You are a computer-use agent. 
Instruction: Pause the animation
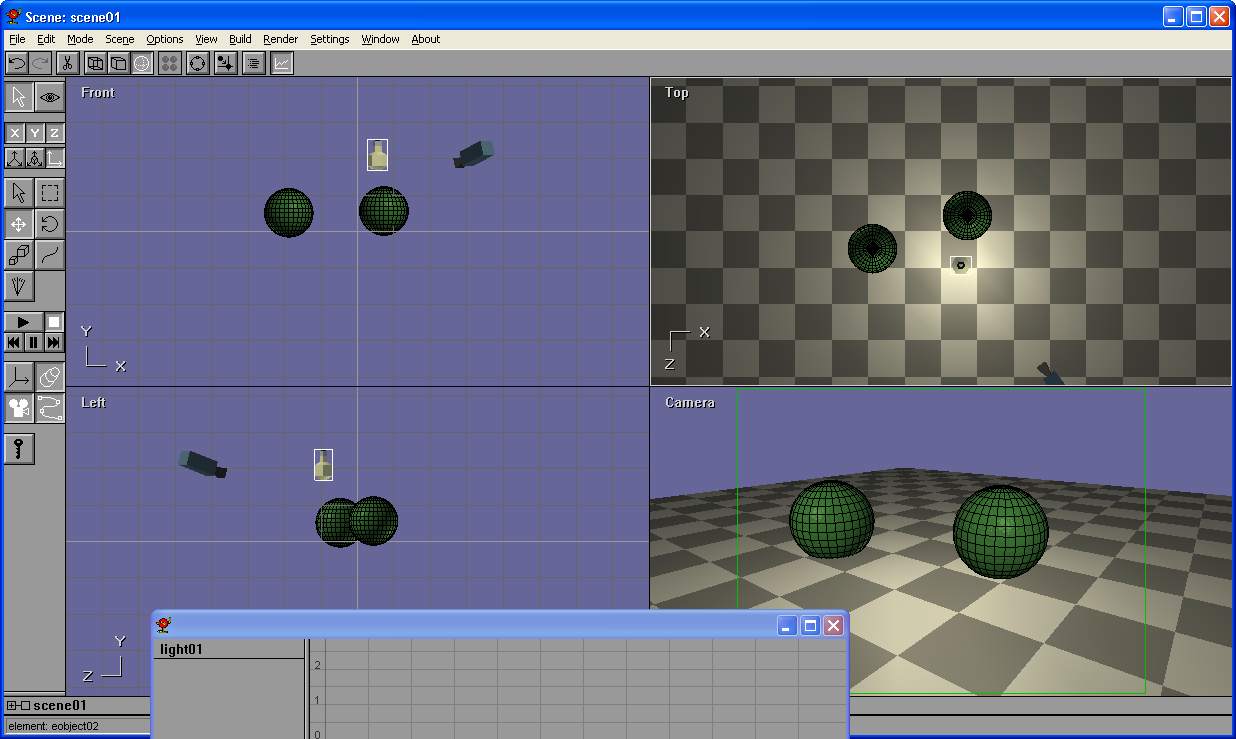[34, 342]
